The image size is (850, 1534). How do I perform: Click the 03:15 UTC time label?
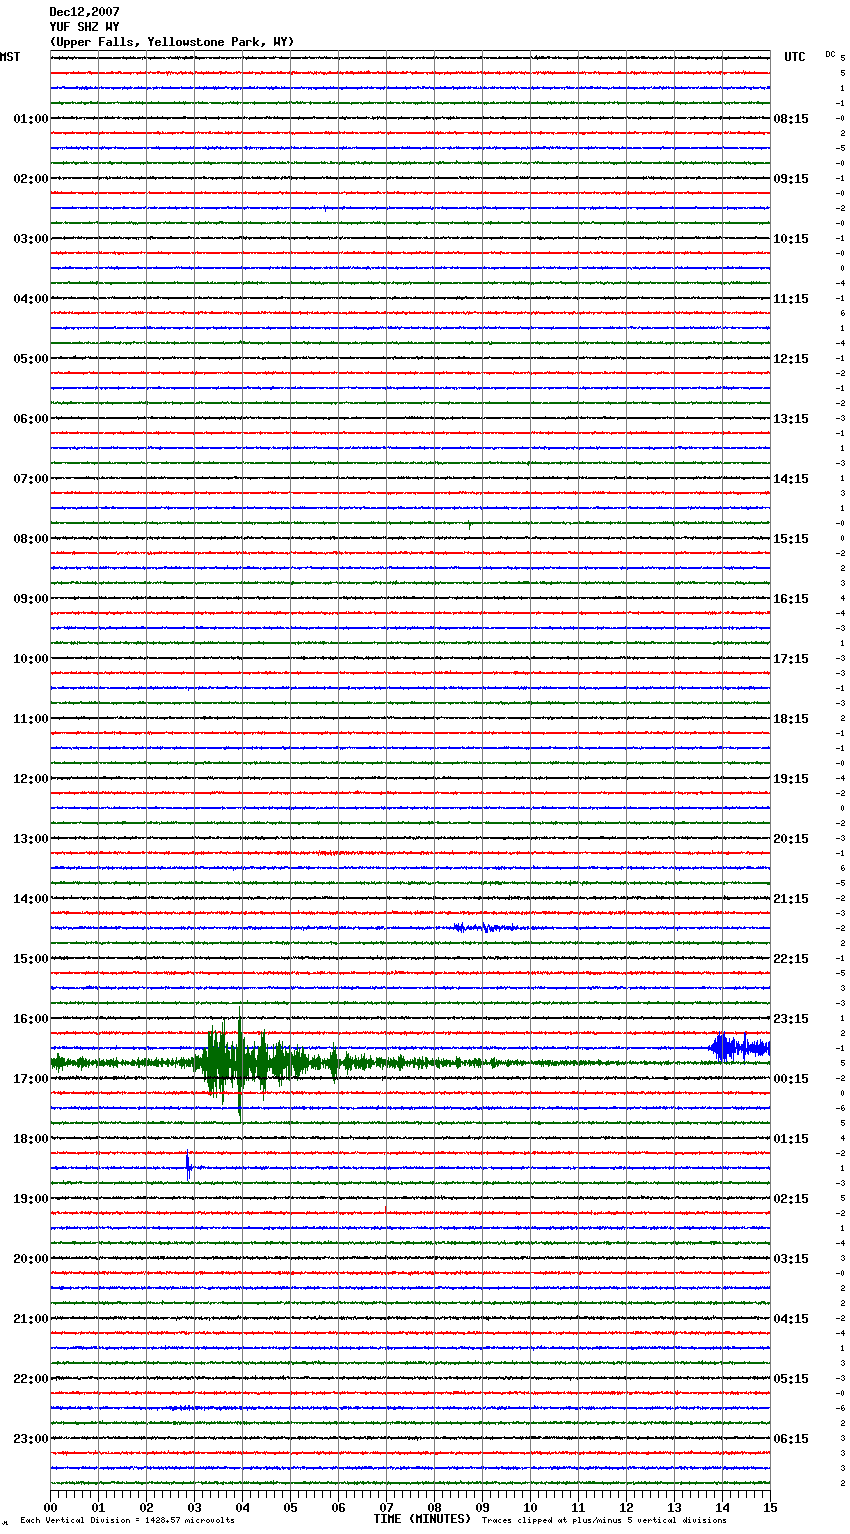click(x=791, y=1259)
